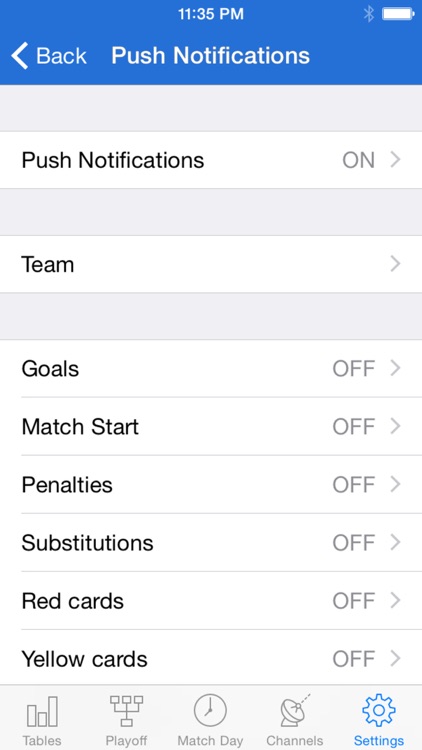Go Back to previous screen
Viewport: 422px width, 750px height.
click(49, 55)
